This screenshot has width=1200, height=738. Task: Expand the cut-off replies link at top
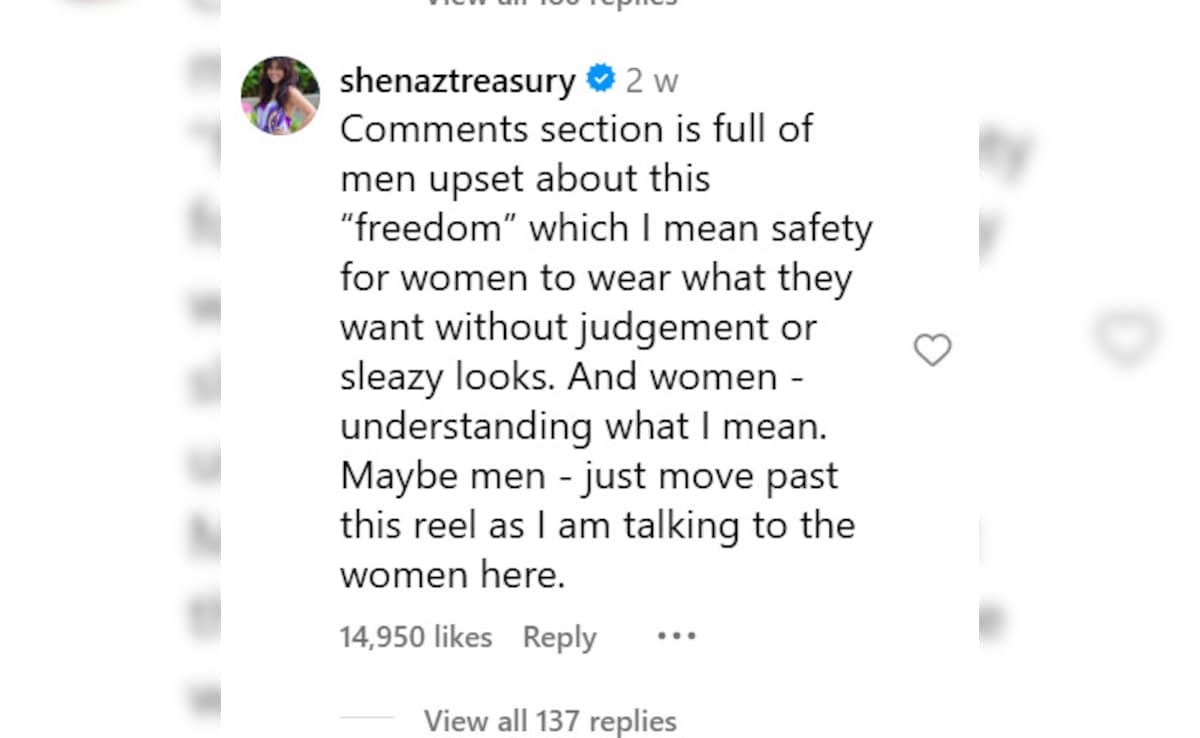click(550, 3)
